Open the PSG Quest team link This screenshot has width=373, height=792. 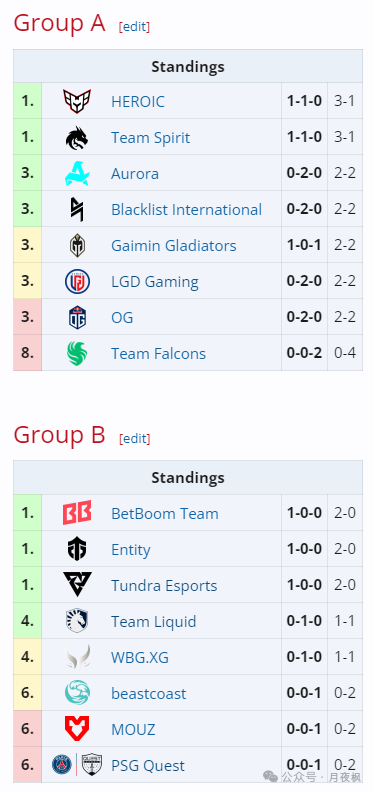pos(148,765)
